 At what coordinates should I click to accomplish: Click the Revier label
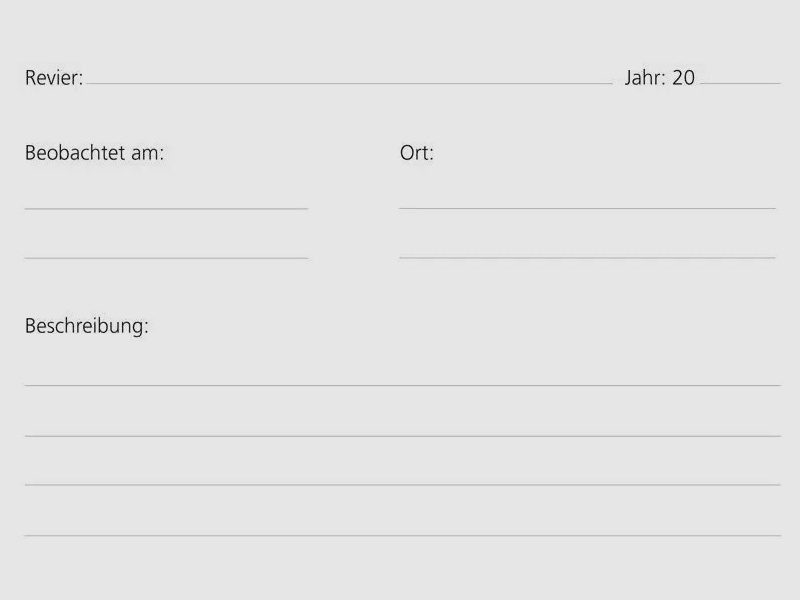click(53, 78)
